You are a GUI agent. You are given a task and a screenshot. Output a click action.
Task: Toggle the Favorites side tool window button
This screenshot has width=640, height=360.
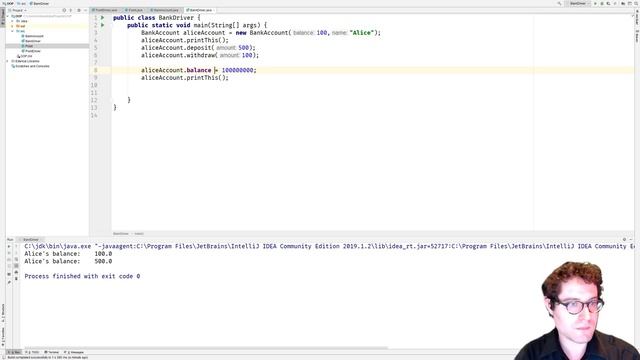(x=2, y=336)
